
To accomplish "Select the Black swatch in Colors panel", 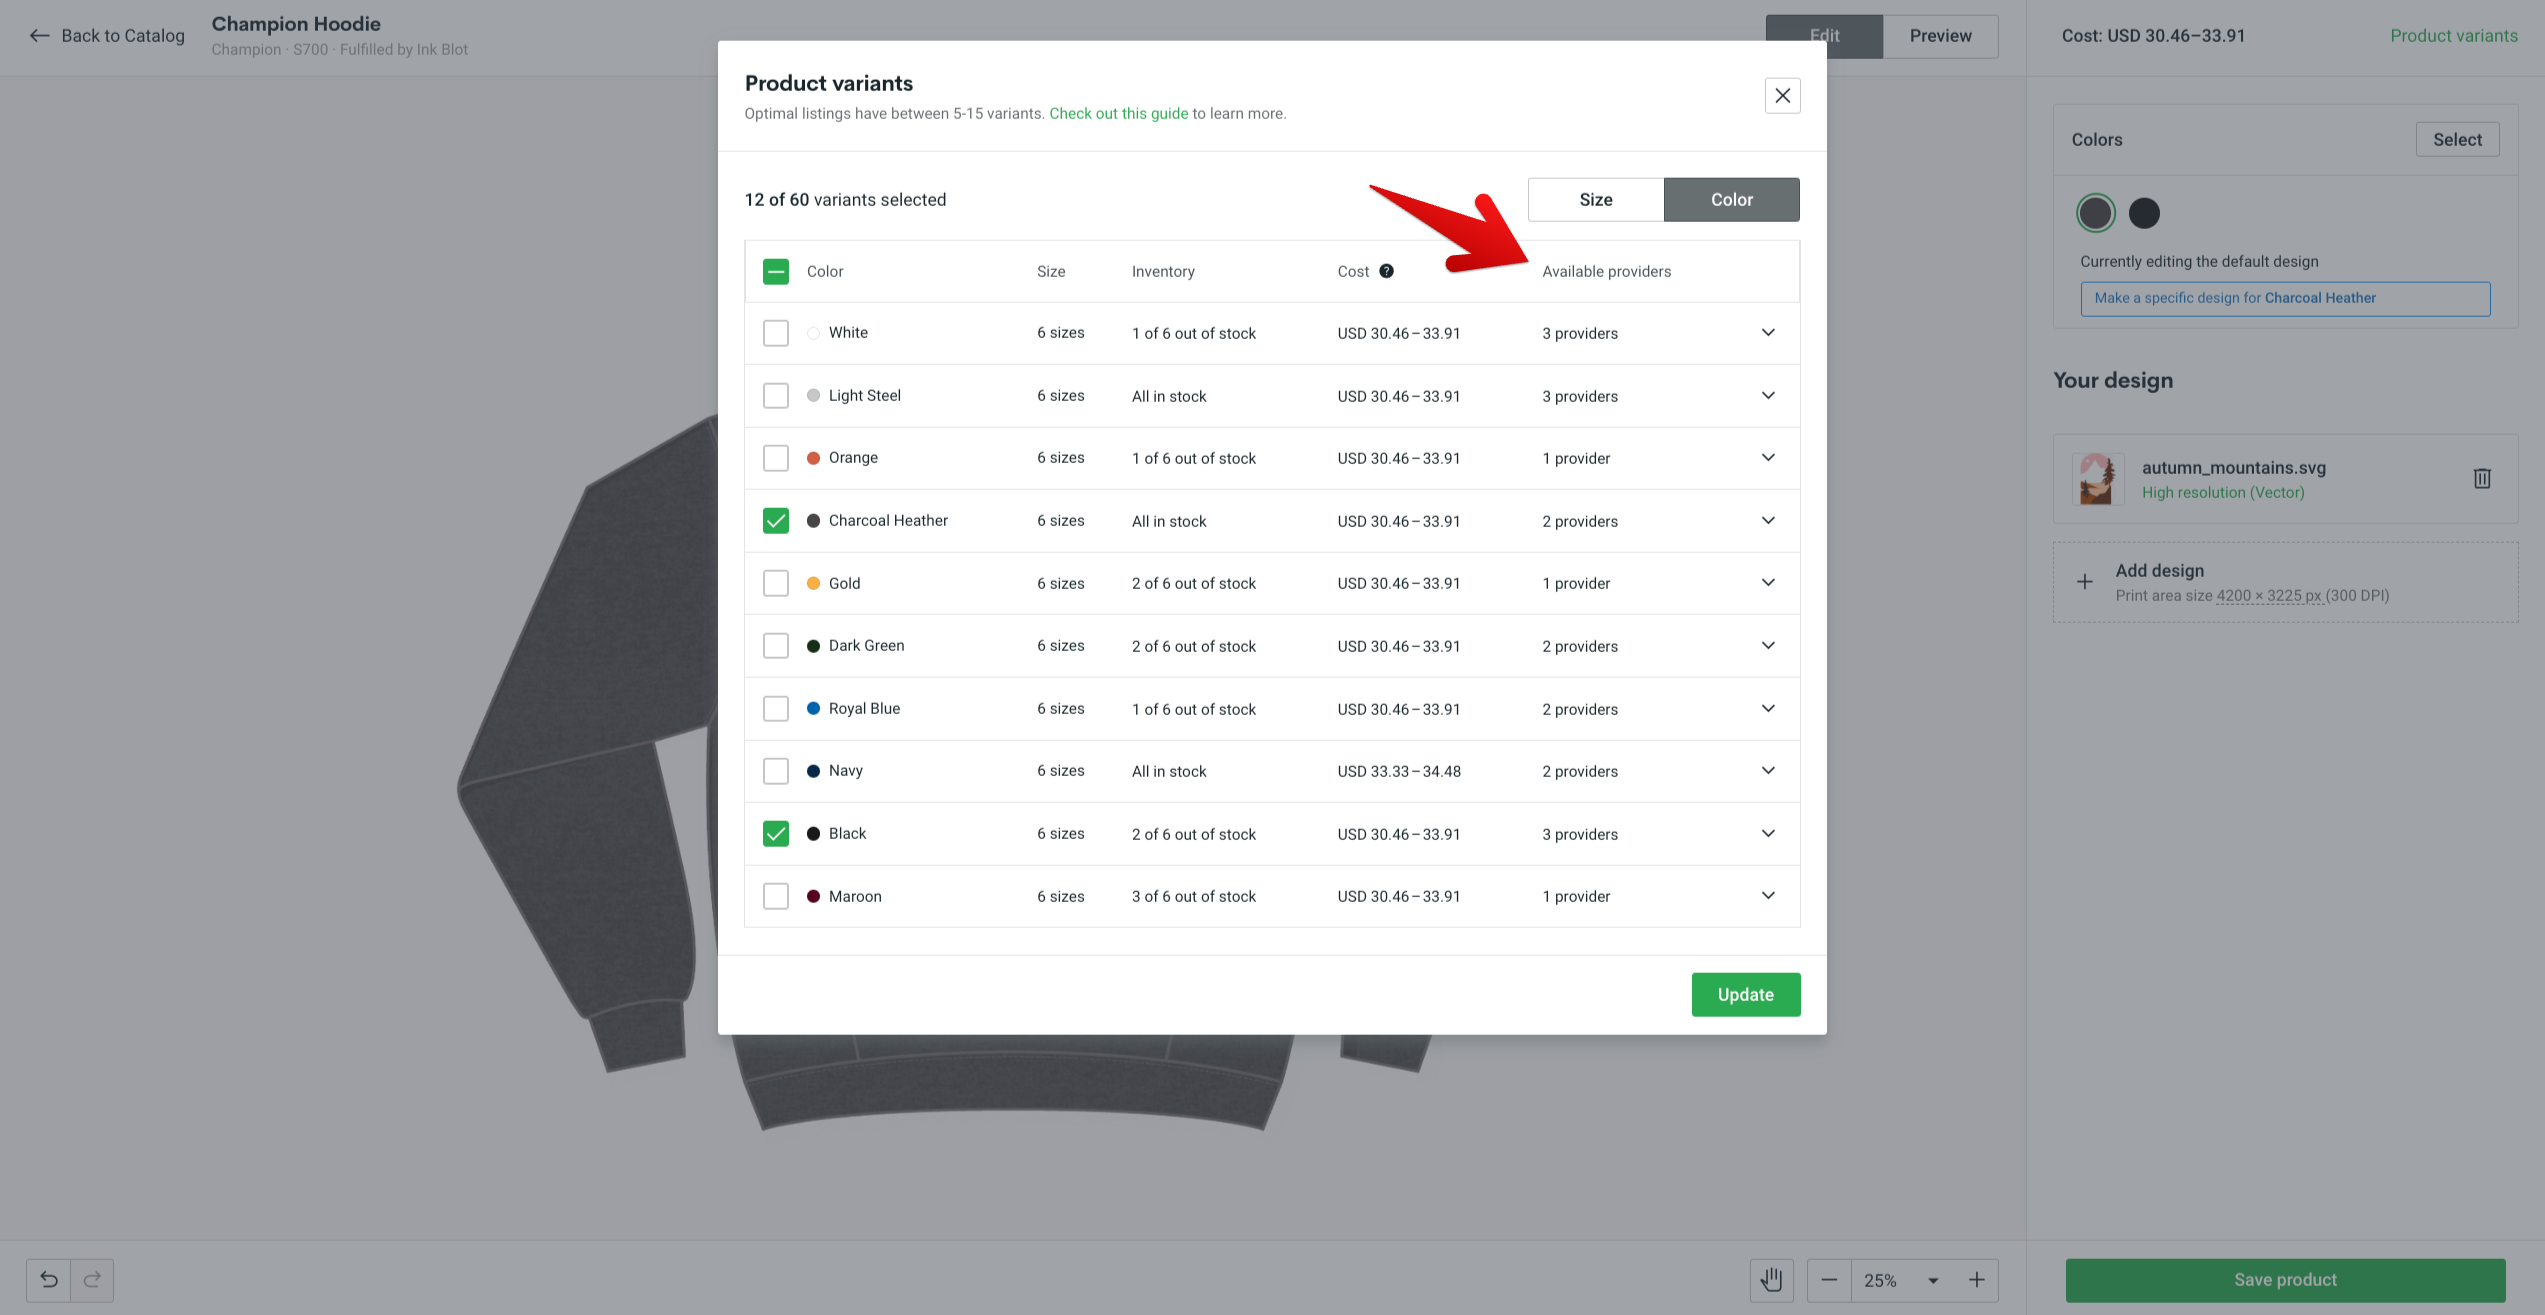I will 2144,213.
